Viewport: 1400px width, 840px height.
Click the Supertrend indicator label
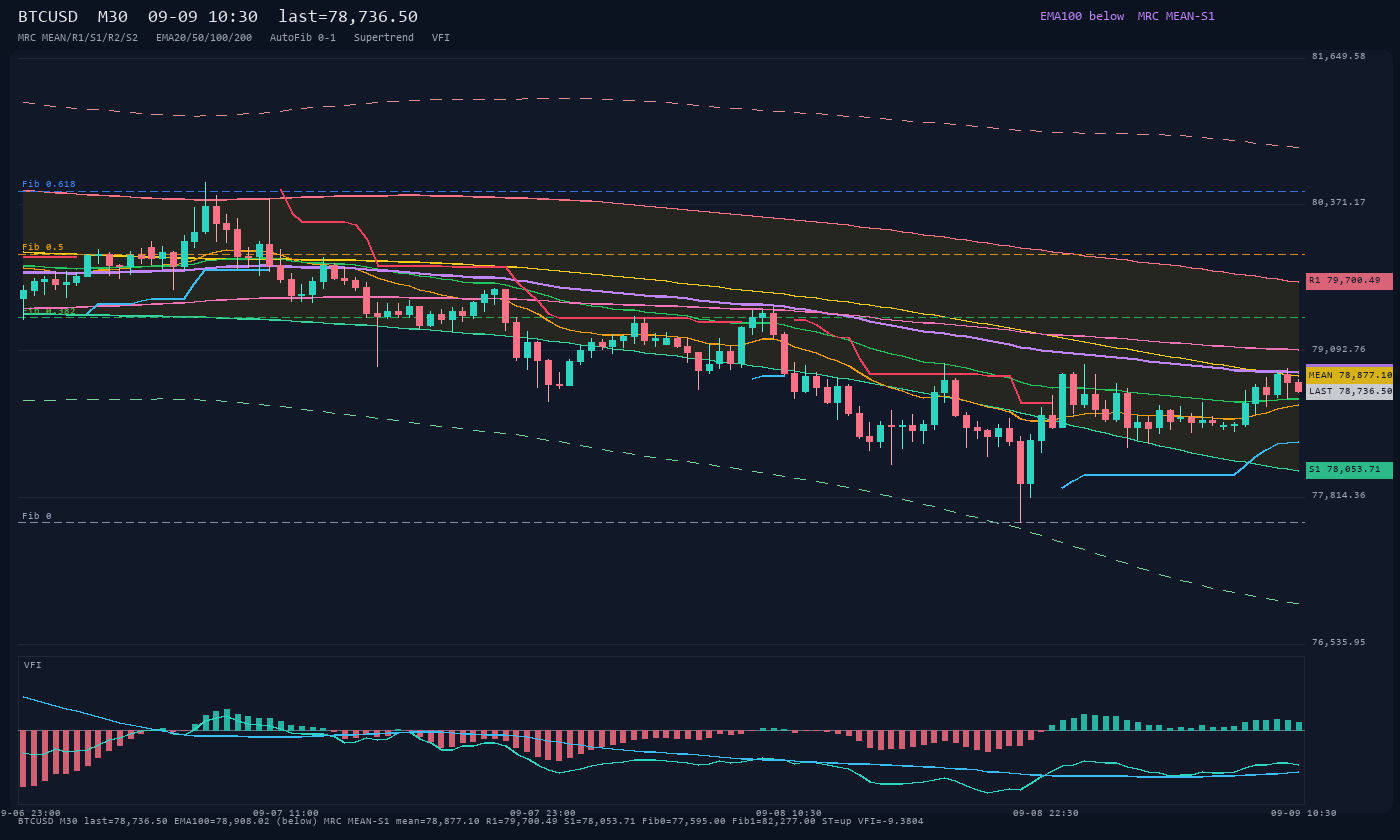pos(384,38)
